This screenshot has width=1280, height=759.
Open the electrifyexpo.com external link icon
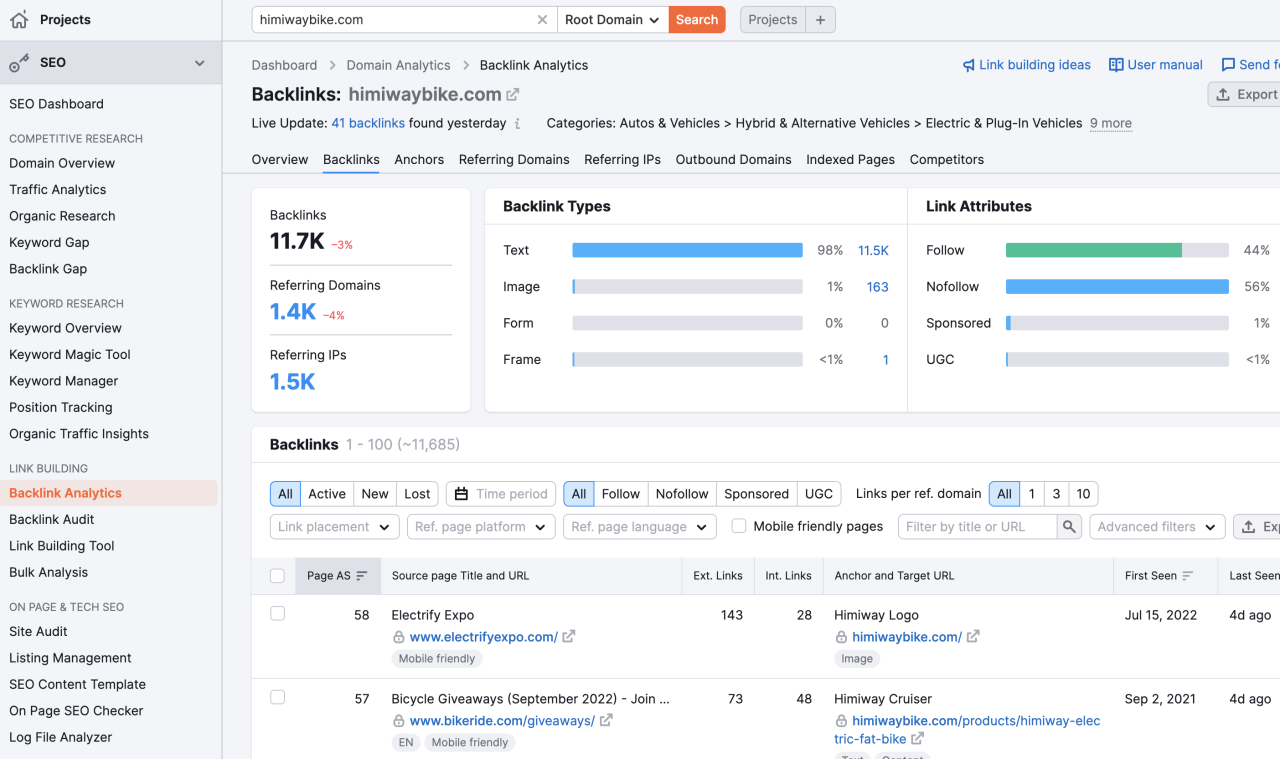(569, 637)
